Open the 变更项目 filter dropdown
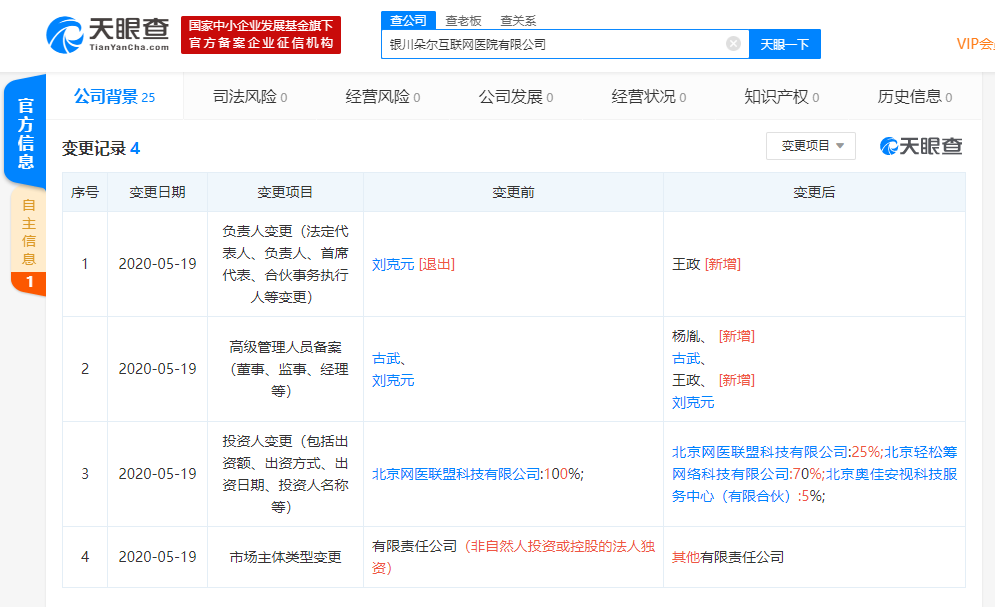Viewport: 995px width, 607px height. tap(810, 146)
